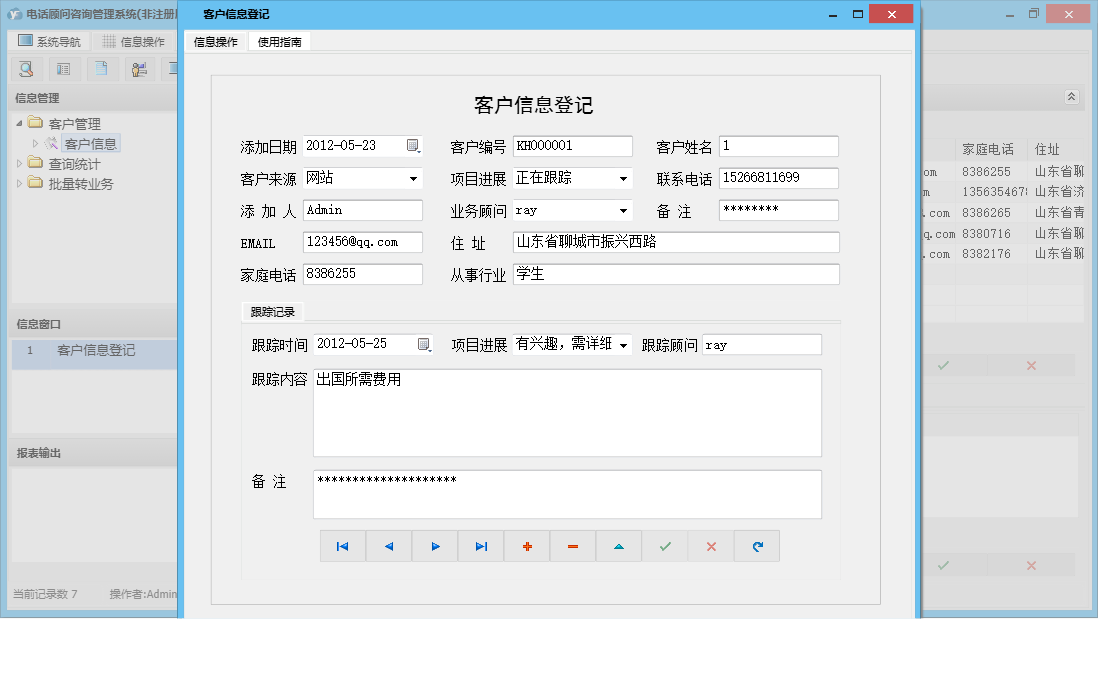Open the 客户来源 dropdown showing 网站
The height and width of the screenshot is (685, 1098).
(410, 177)
